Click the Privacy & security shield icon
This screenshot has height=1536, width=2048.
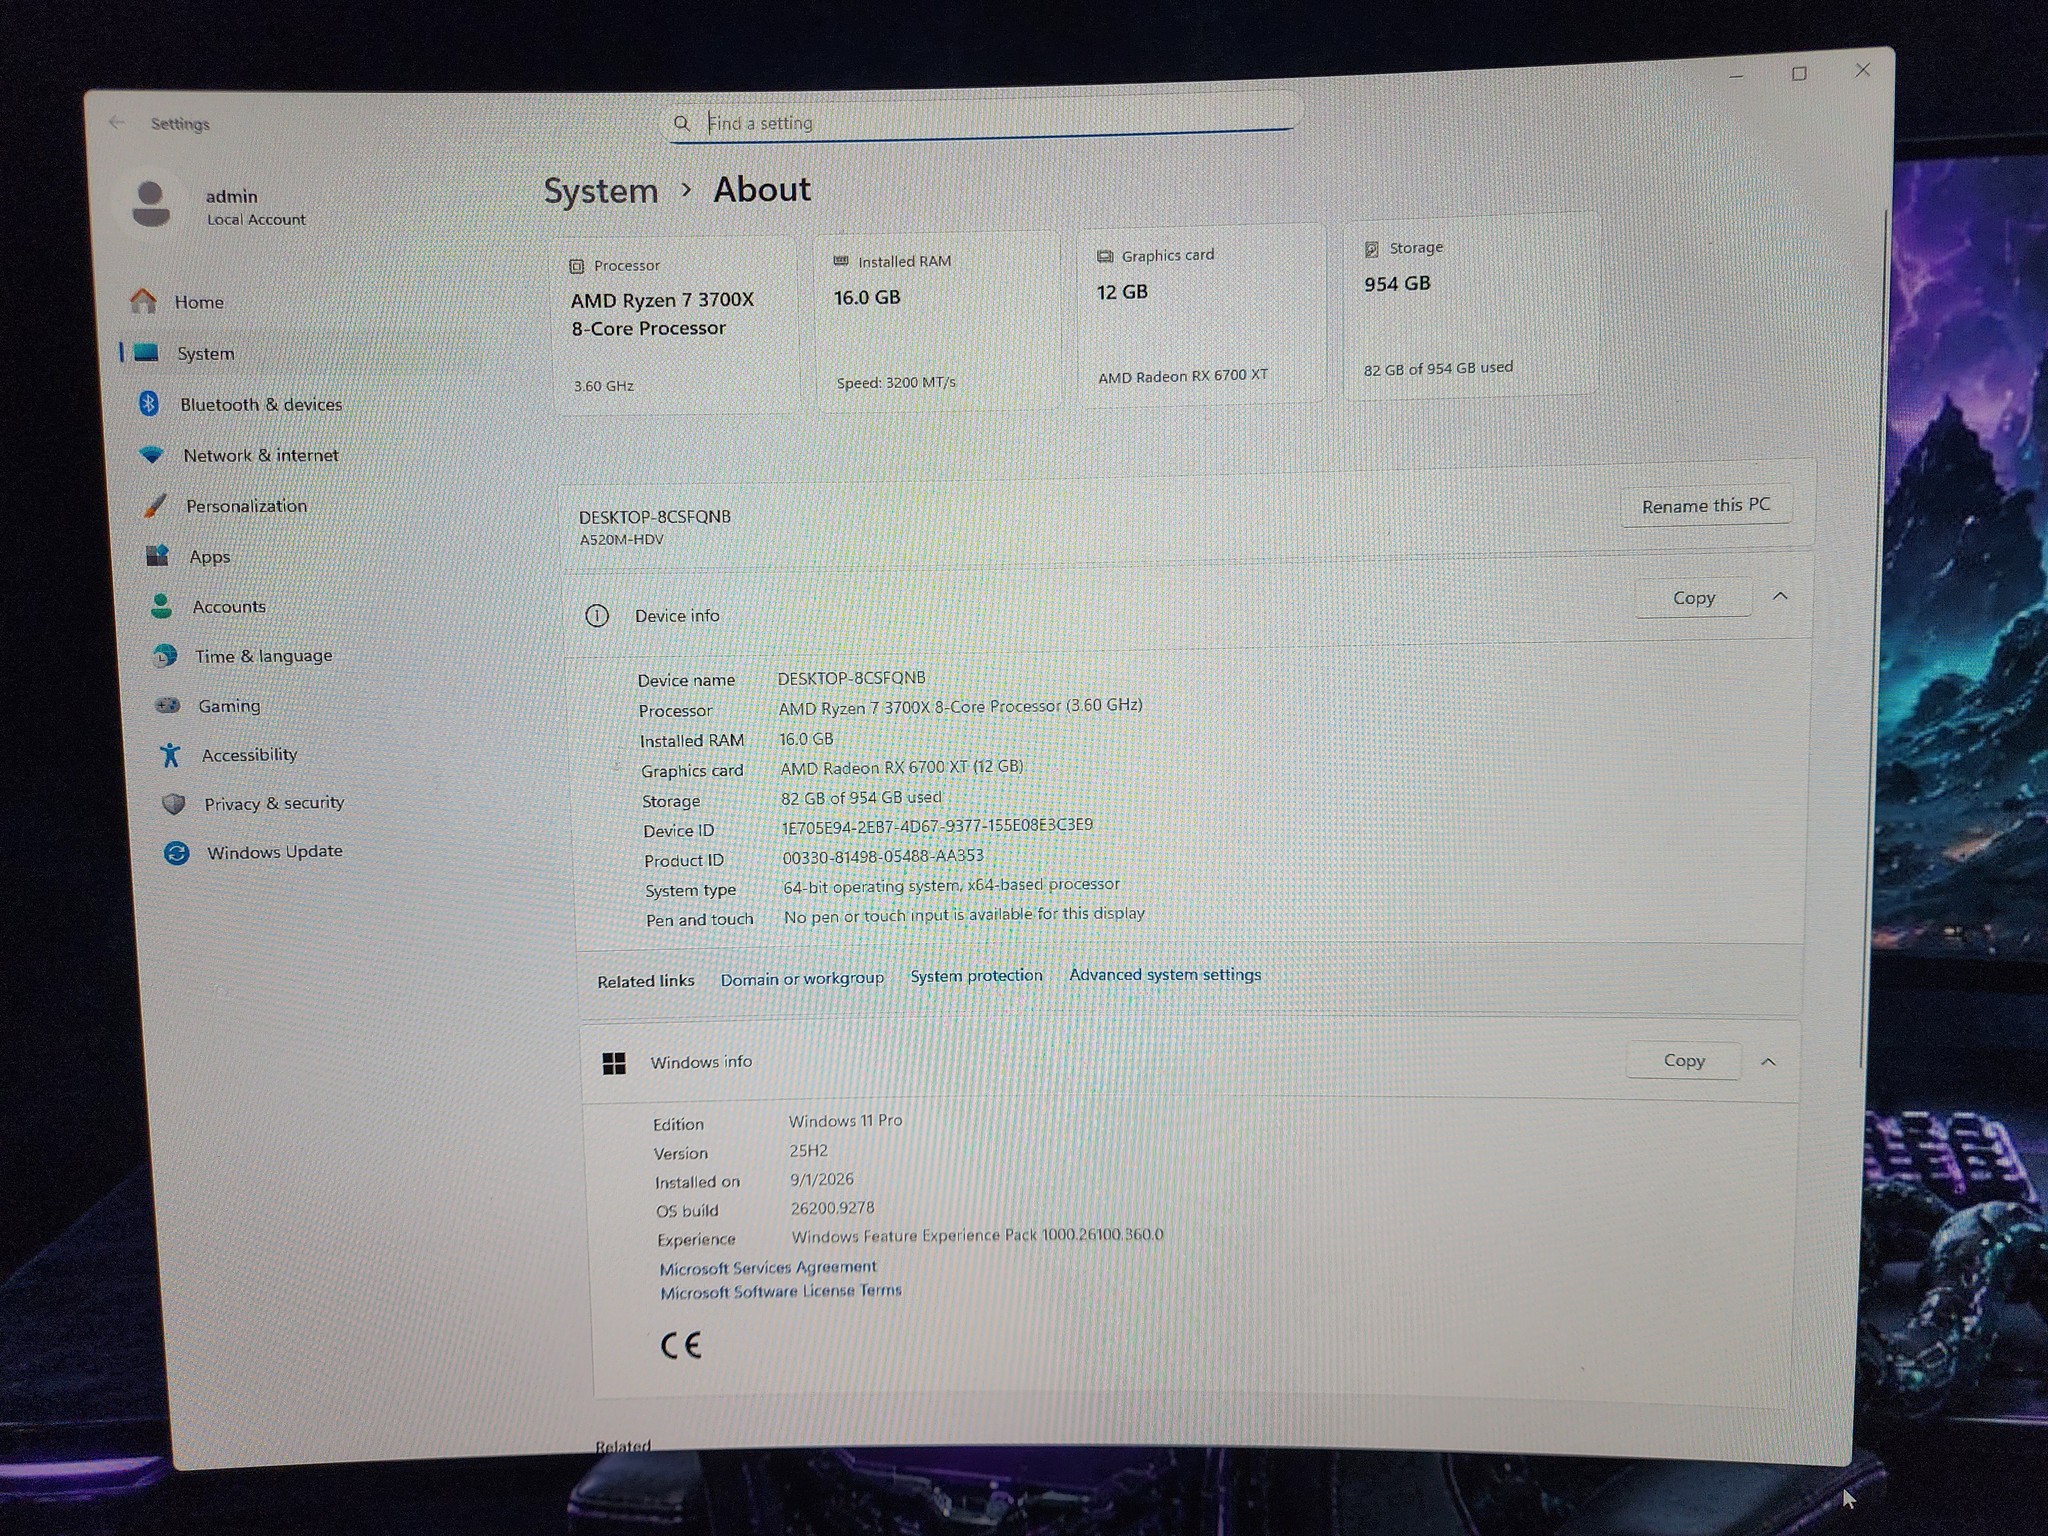pyautogui.click(x=174, y=803)
